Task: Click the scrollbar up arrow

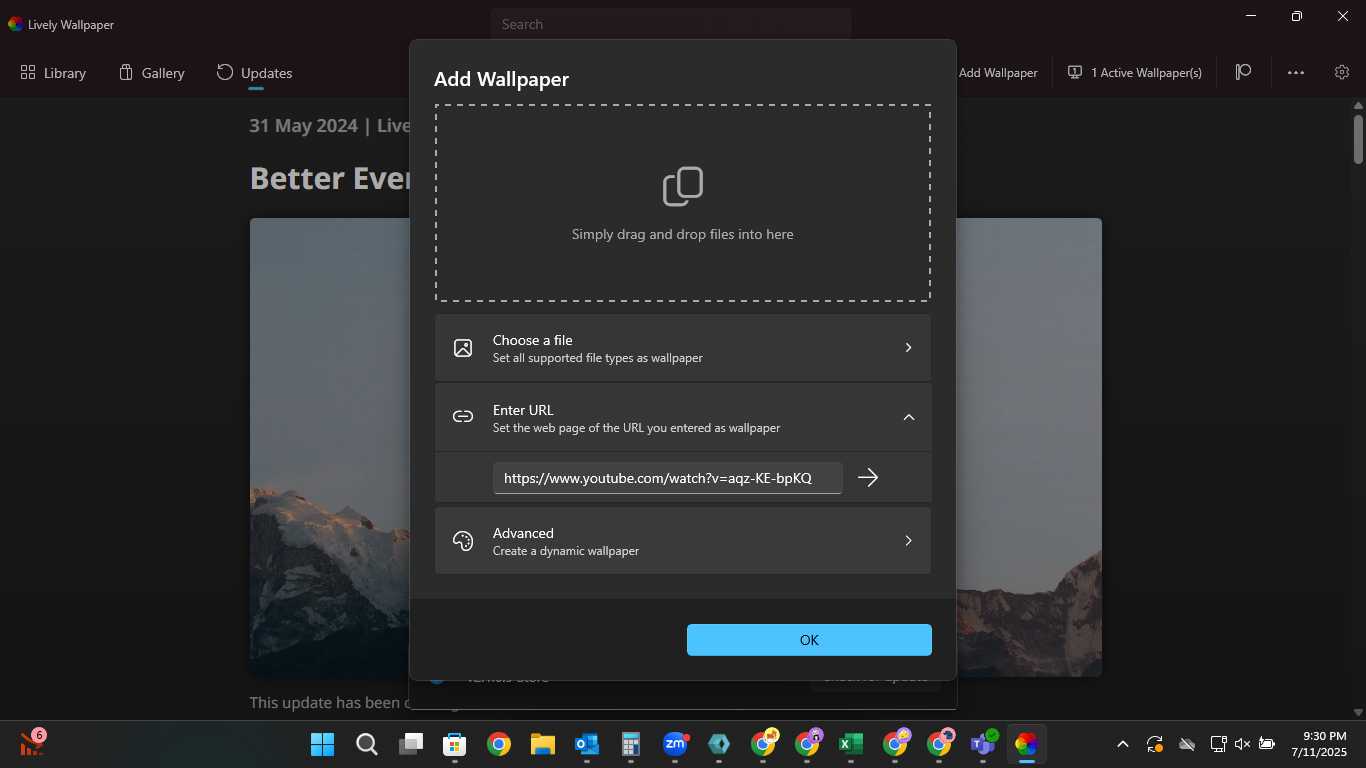Action: (x=1358, y=105)
